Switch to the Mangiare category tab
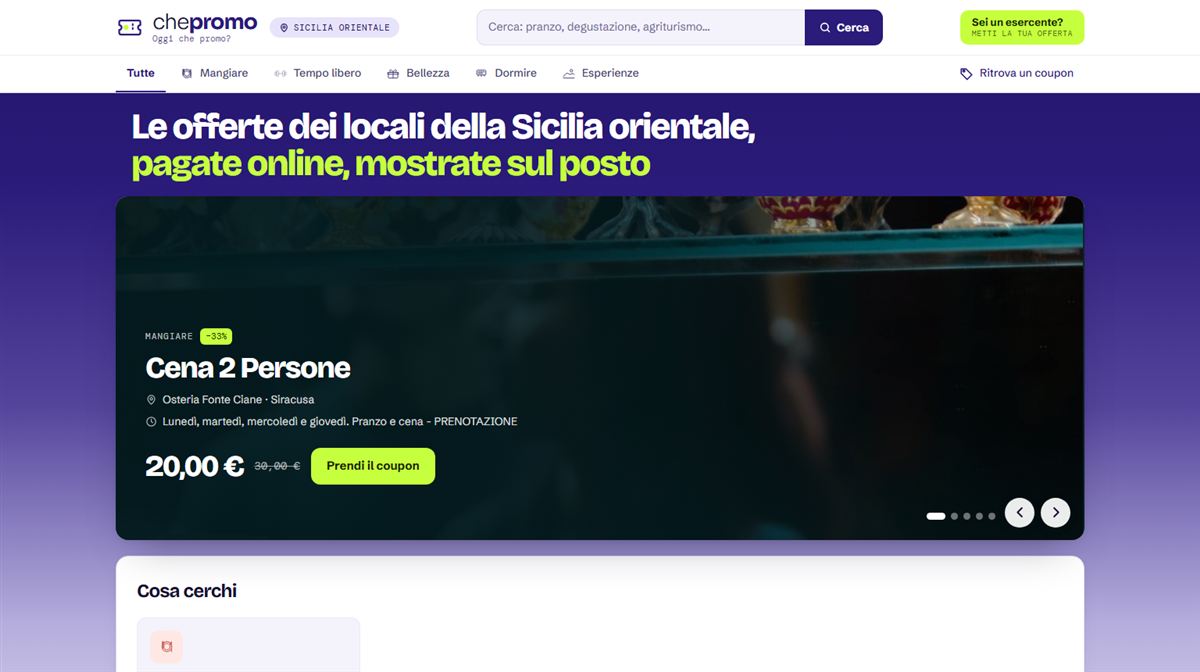This screenshot has width=1200, height=672. [x=214, y=73]
